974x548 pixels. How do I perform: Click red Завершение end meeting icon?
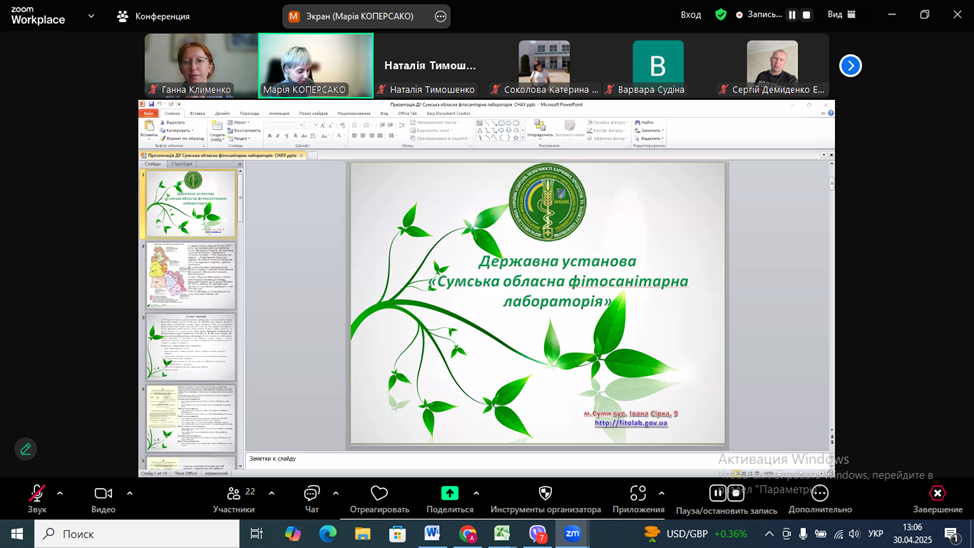937,493
